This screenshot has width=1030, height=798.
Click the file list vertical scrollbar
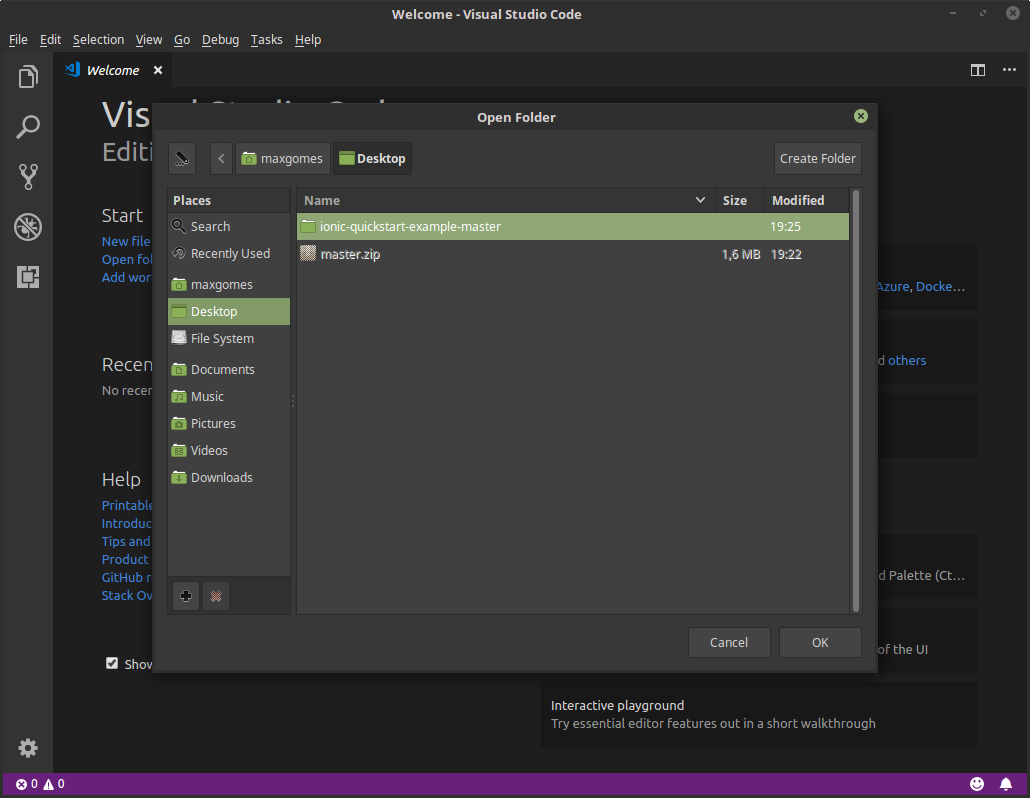tap(855, 401)
